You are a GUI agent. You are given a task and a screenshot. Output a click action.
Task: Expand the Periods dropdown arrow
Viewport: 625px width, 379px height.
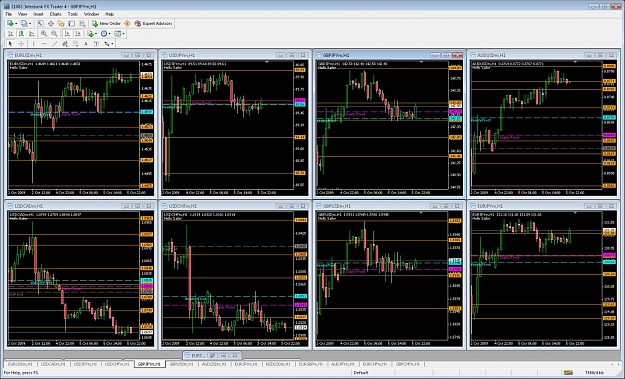click(x=110, y=34)
